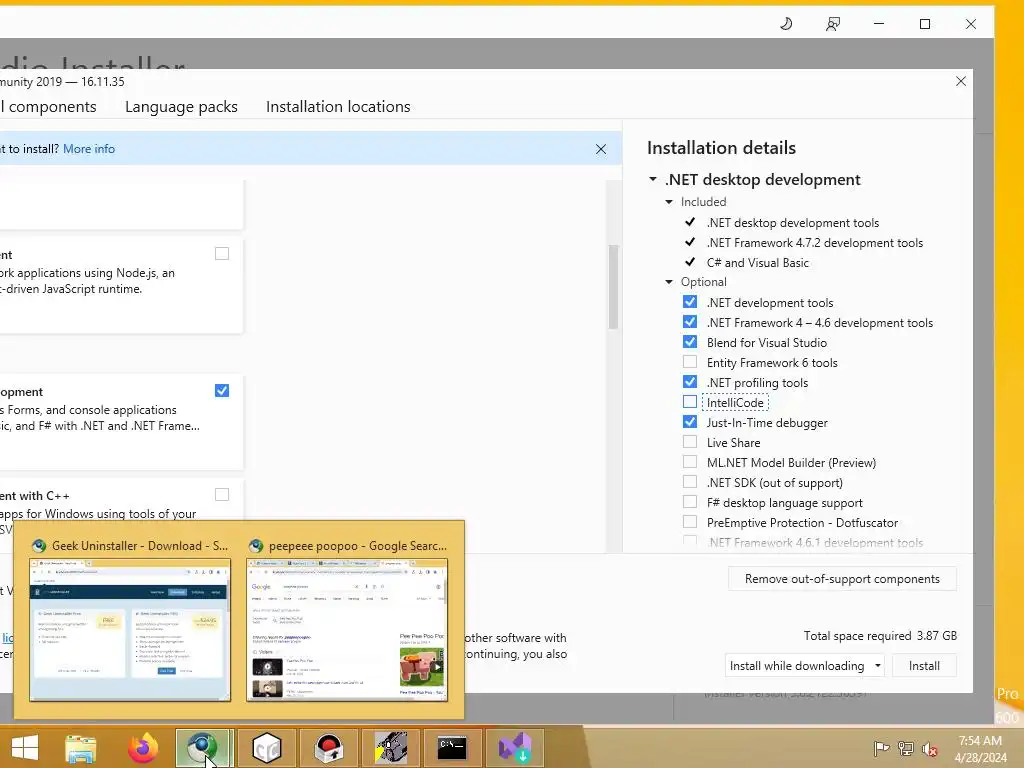Screen dimensions: 1024x768
Task: Show the taskbar clock and date
Action: tap(980, 748)
